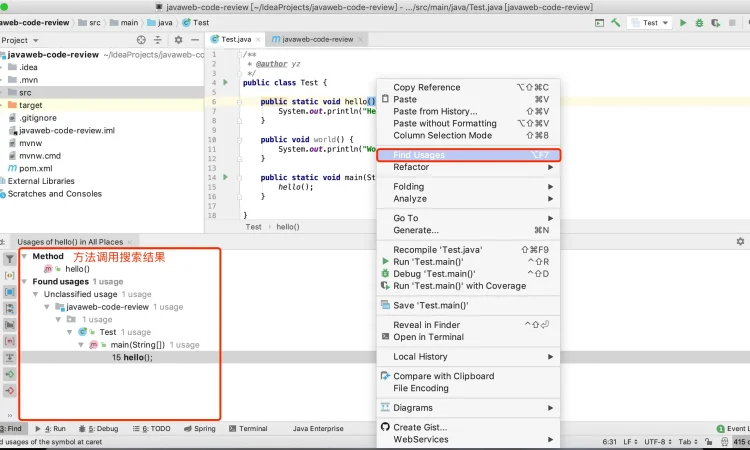Switch to the Test.java editor tab
750x450 pixels.
[x=235, y=39]
